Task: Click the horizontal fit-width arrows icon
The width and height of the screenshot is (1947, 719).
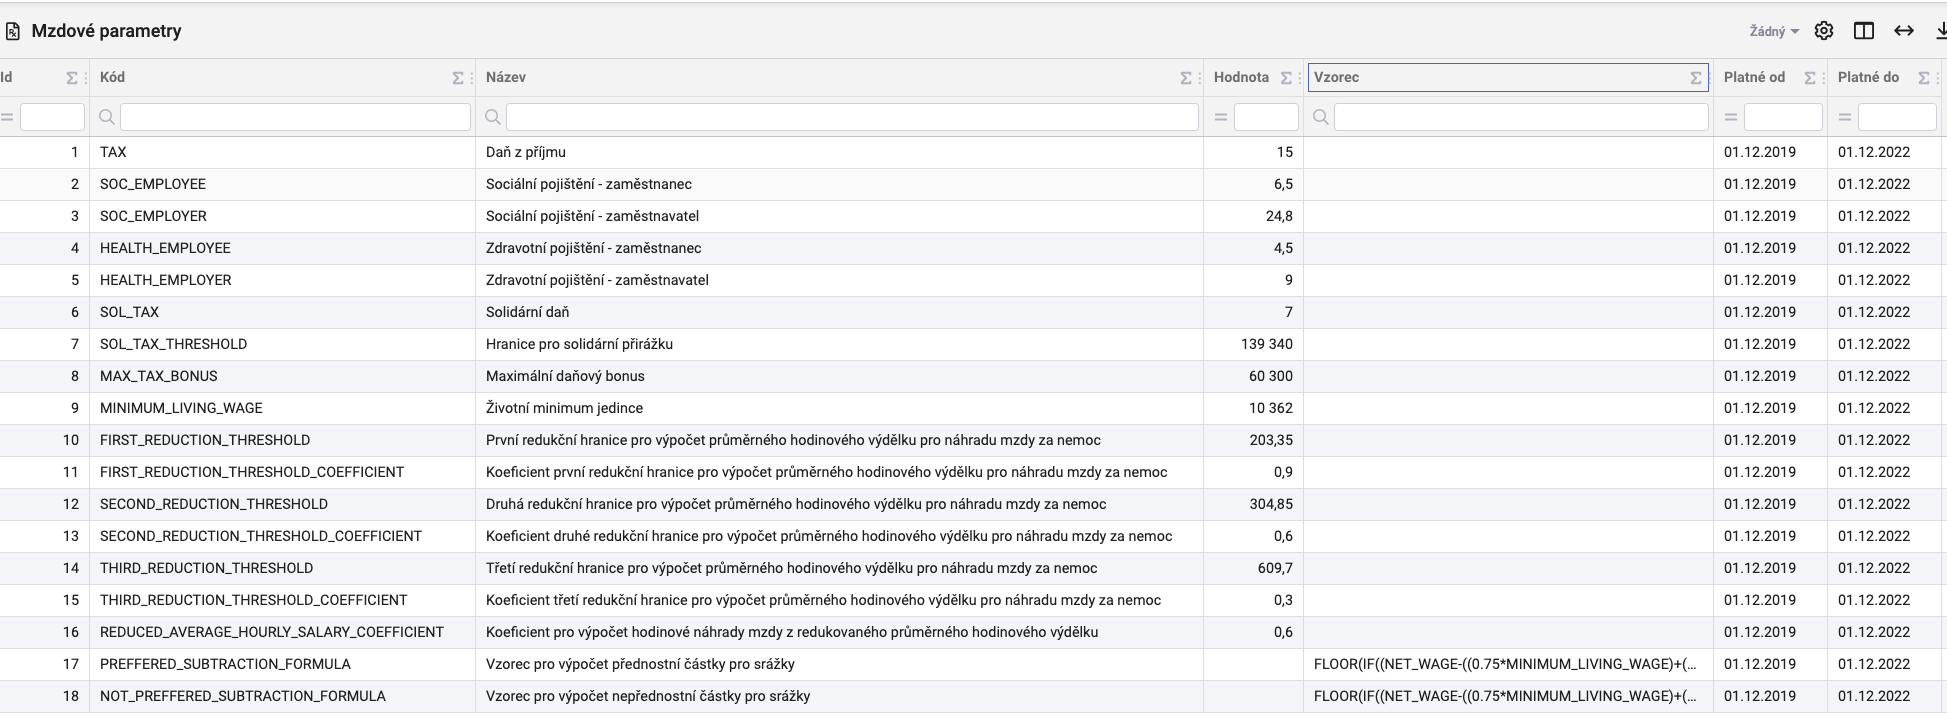Action: [1904, 31]
